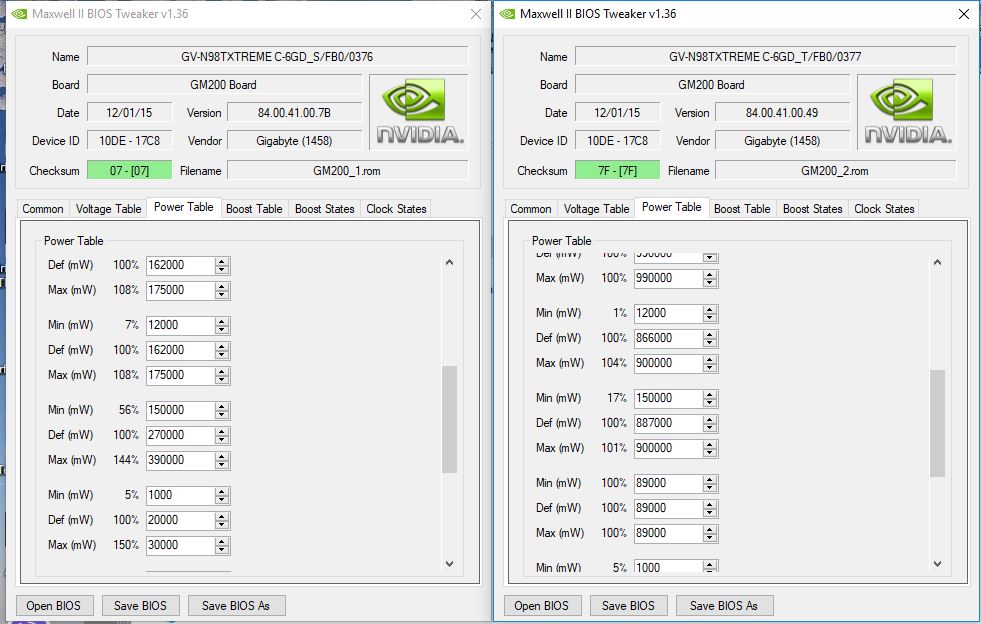Screen dimensions: 981x624
Task: Click 990000 Max field in right window
Action: (x=668, y=278)
